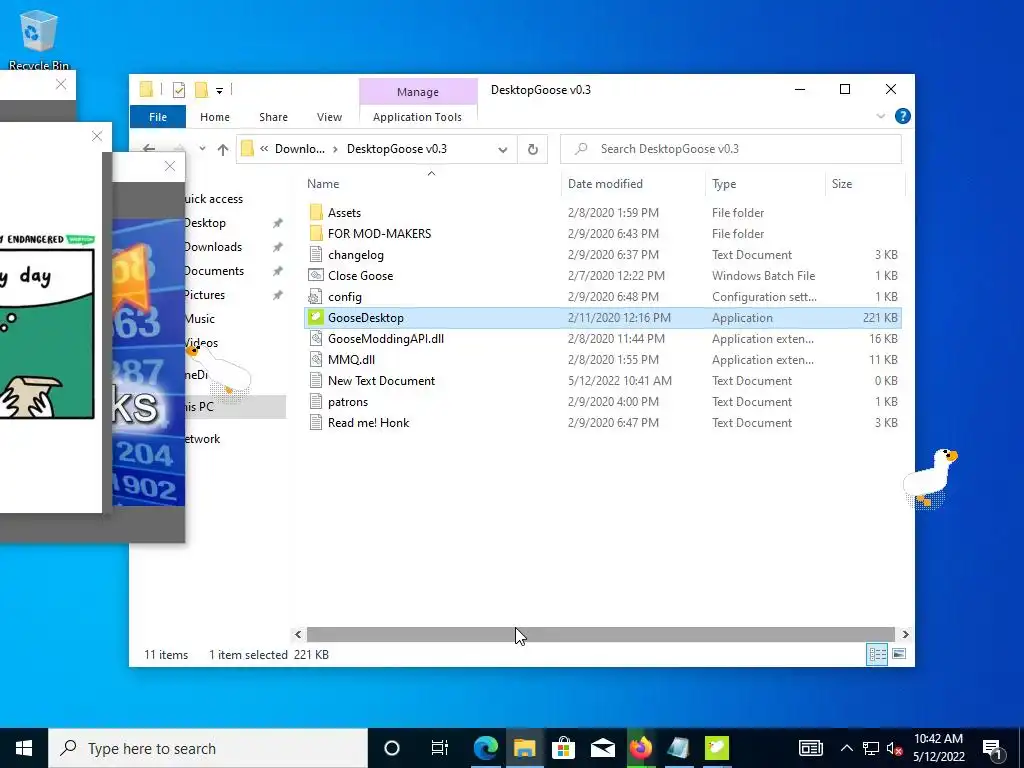Open the notification center icon
Image resolution: width=1024 pixels, height=768 pixels.
tap(992, 748)
